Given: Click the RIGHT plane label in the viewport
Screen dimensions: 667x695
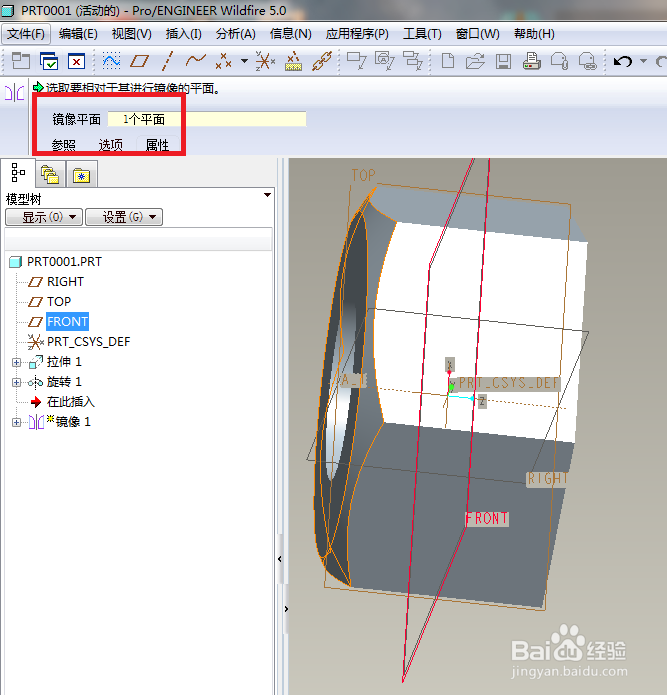Looking at the screenshot, I should pos(547,479).
